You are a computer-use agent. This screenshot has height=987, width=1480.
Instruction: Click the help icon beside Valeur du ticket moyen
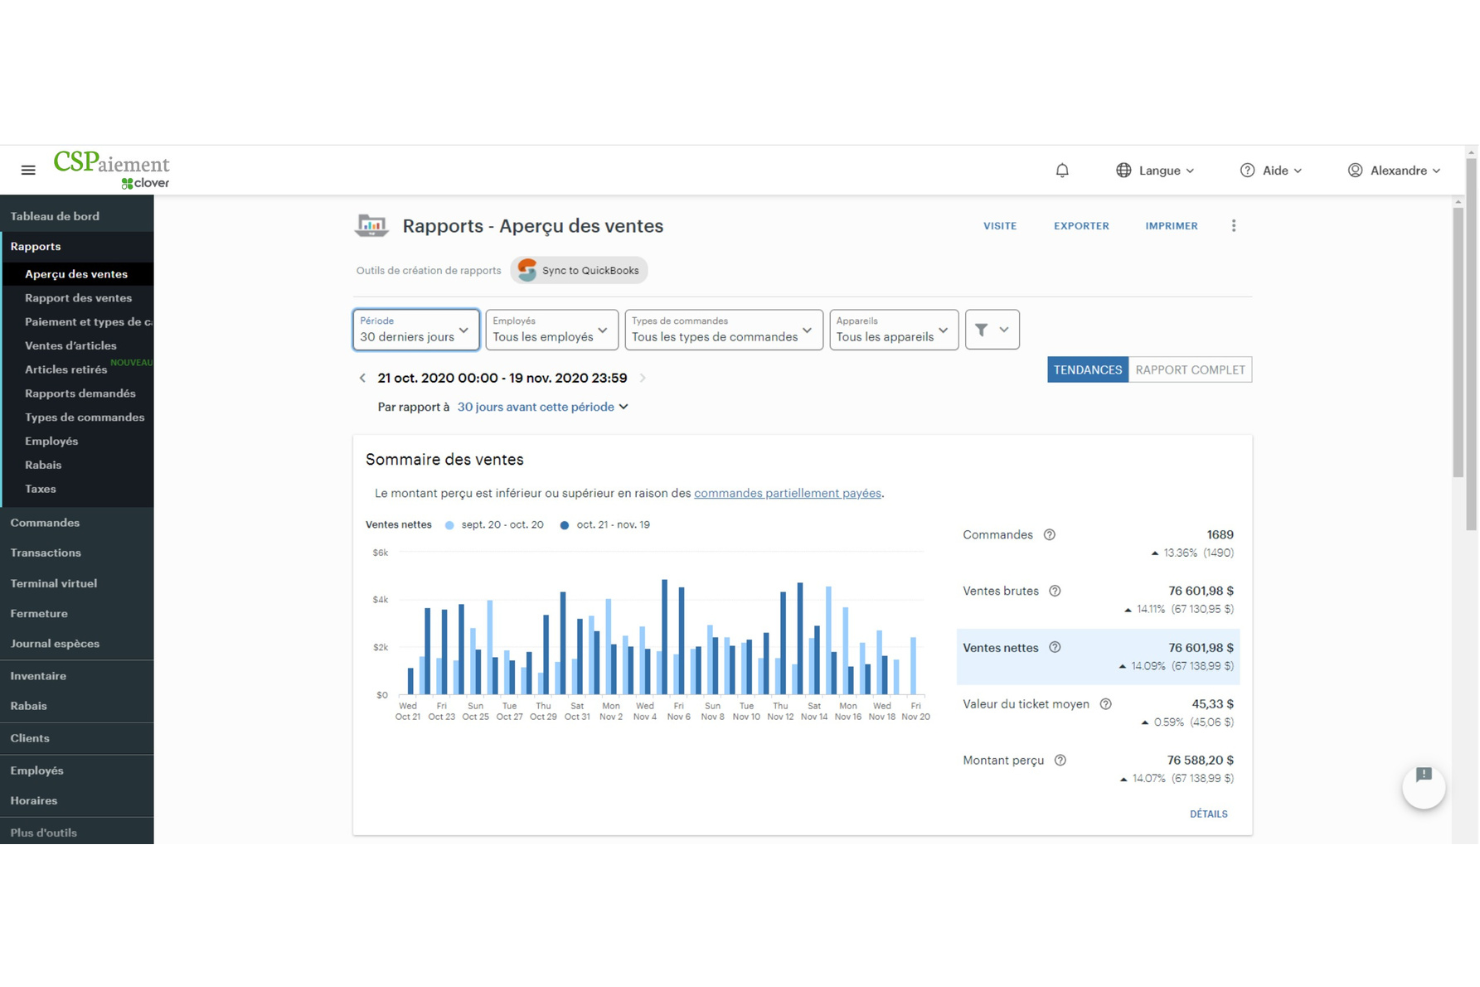1105,704
